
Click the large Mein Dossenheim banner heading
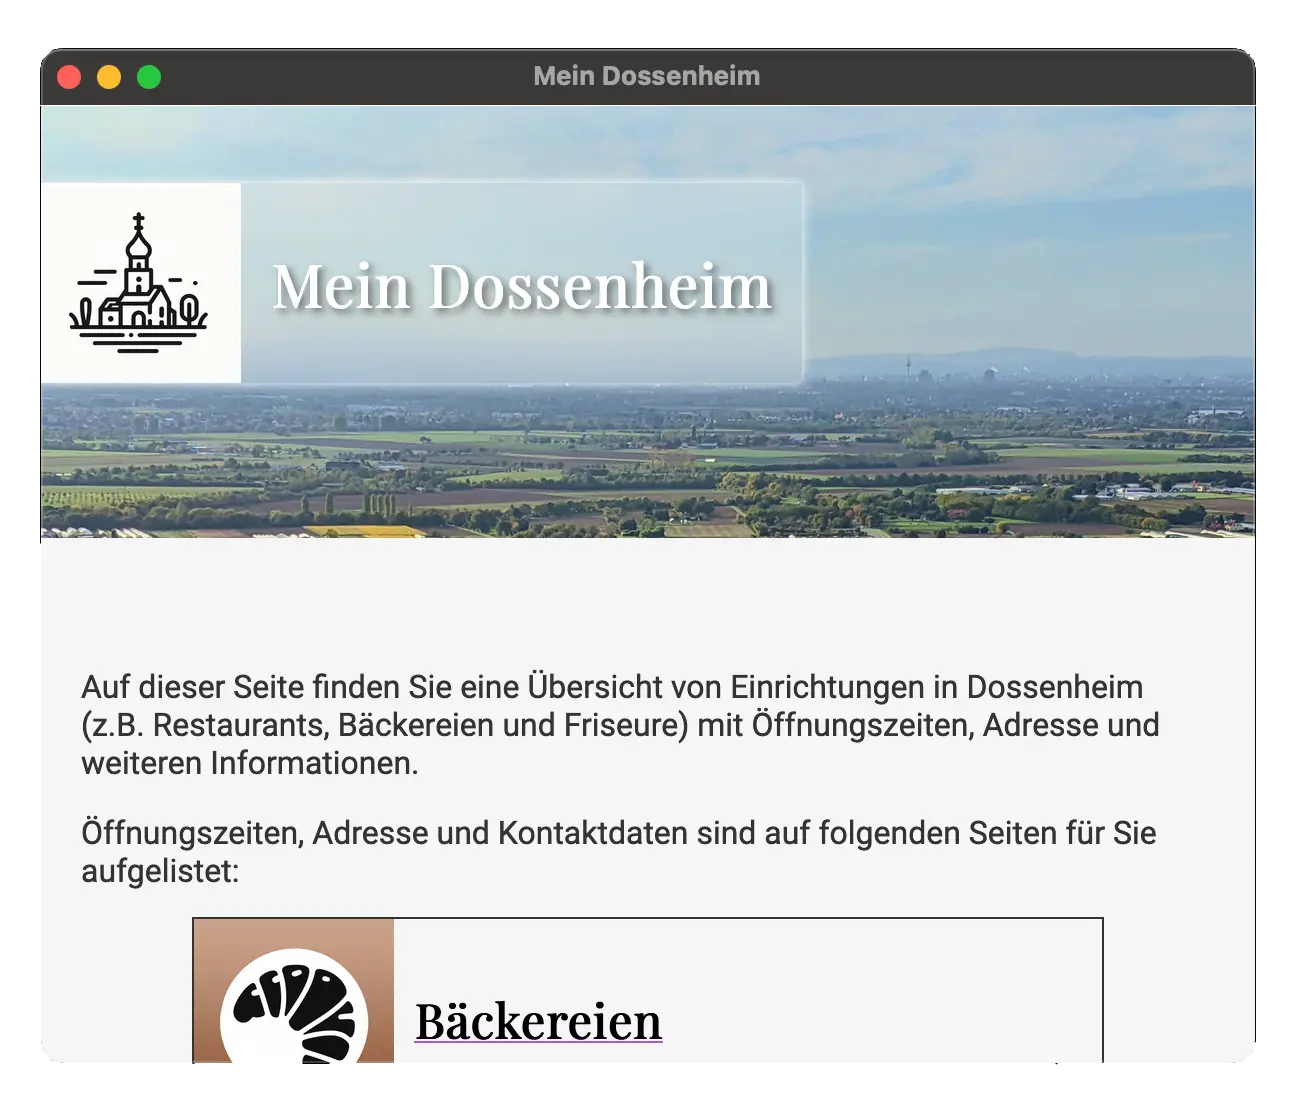[522, 287]
